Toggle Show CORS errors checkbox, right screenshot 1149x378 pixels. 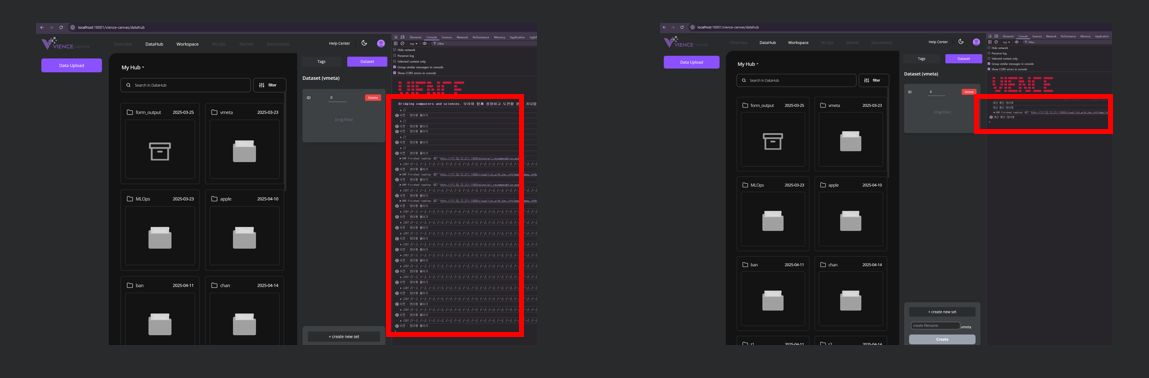click(989, 69)
